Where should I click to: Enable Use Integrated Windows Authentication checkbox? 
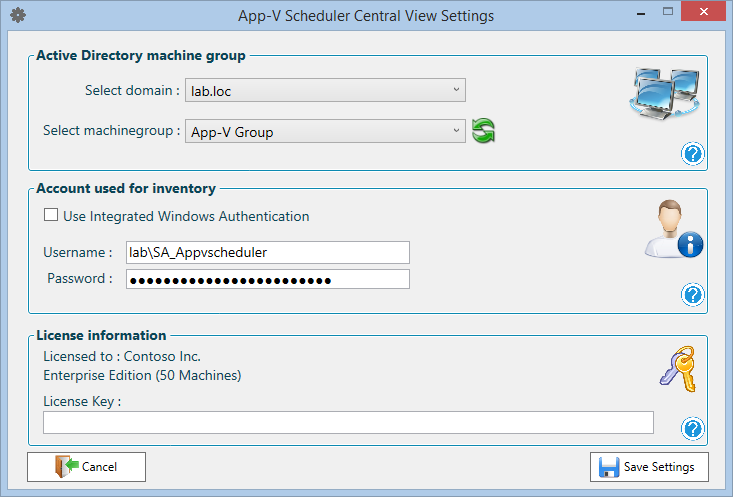click(x=51, y=216)
